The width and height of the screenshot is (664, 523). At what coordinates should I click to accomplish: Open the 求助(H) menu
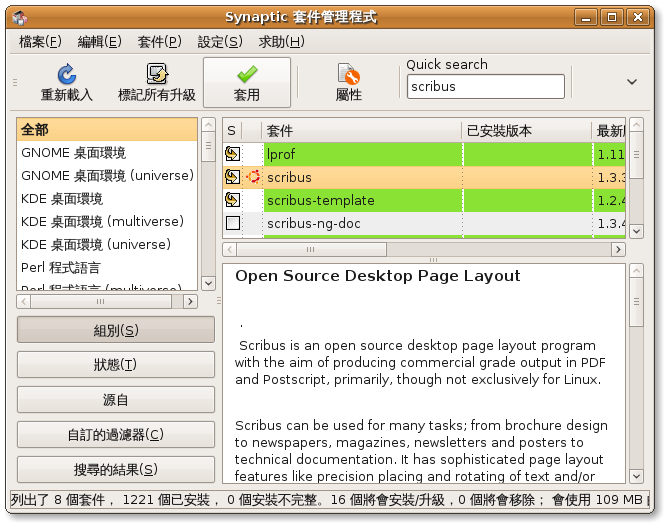click(281, 42)
